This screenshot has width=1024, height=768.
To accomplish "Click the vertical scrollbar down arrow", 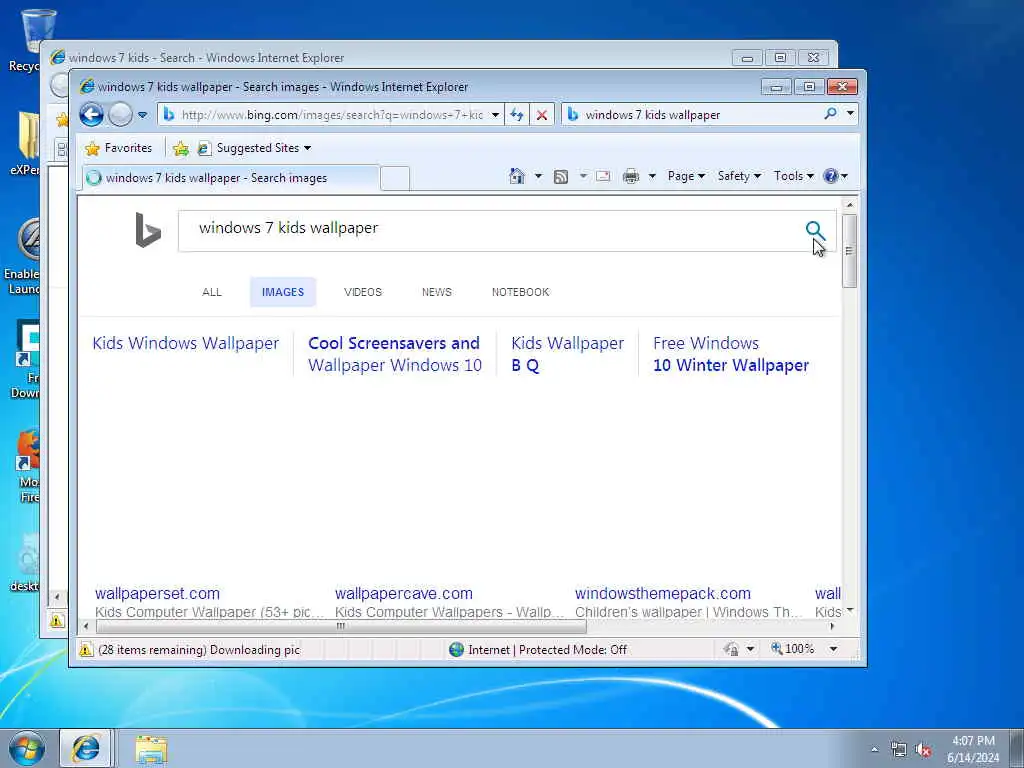I will 850,611.
